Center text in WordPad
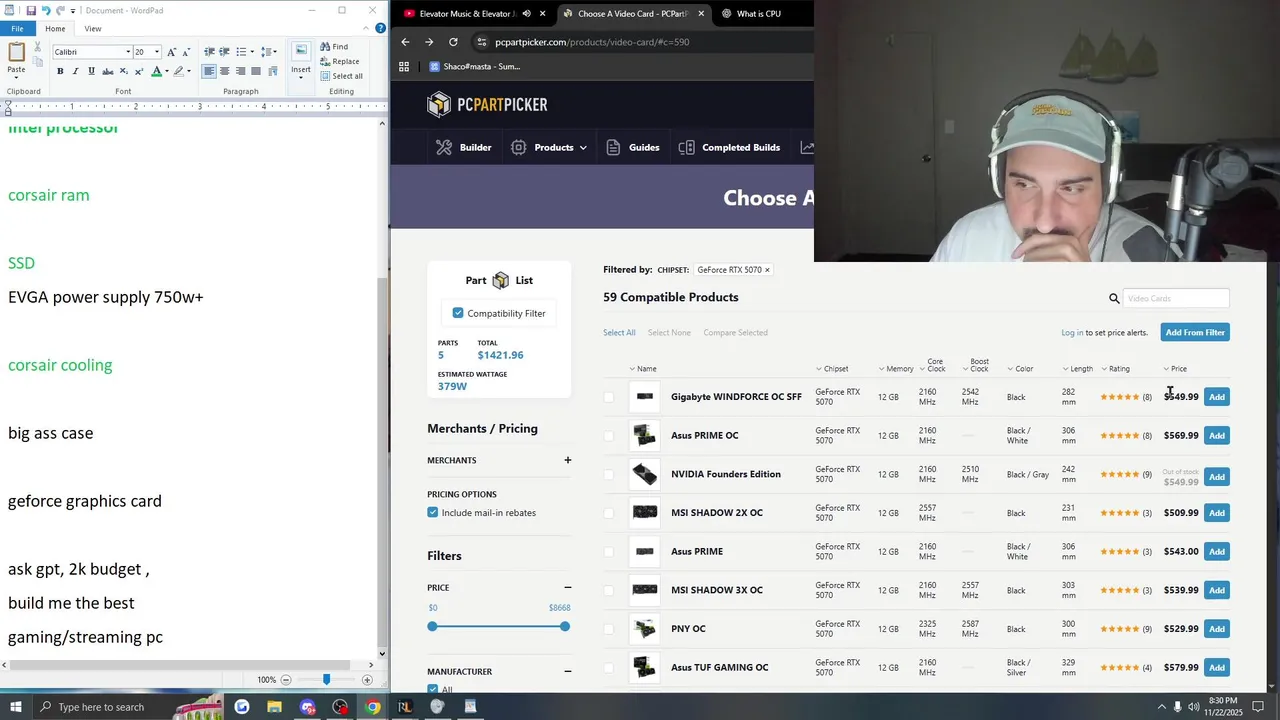The width and height of the screenshot is (1280, 720). pyautogui.click(x=224, y=71)
